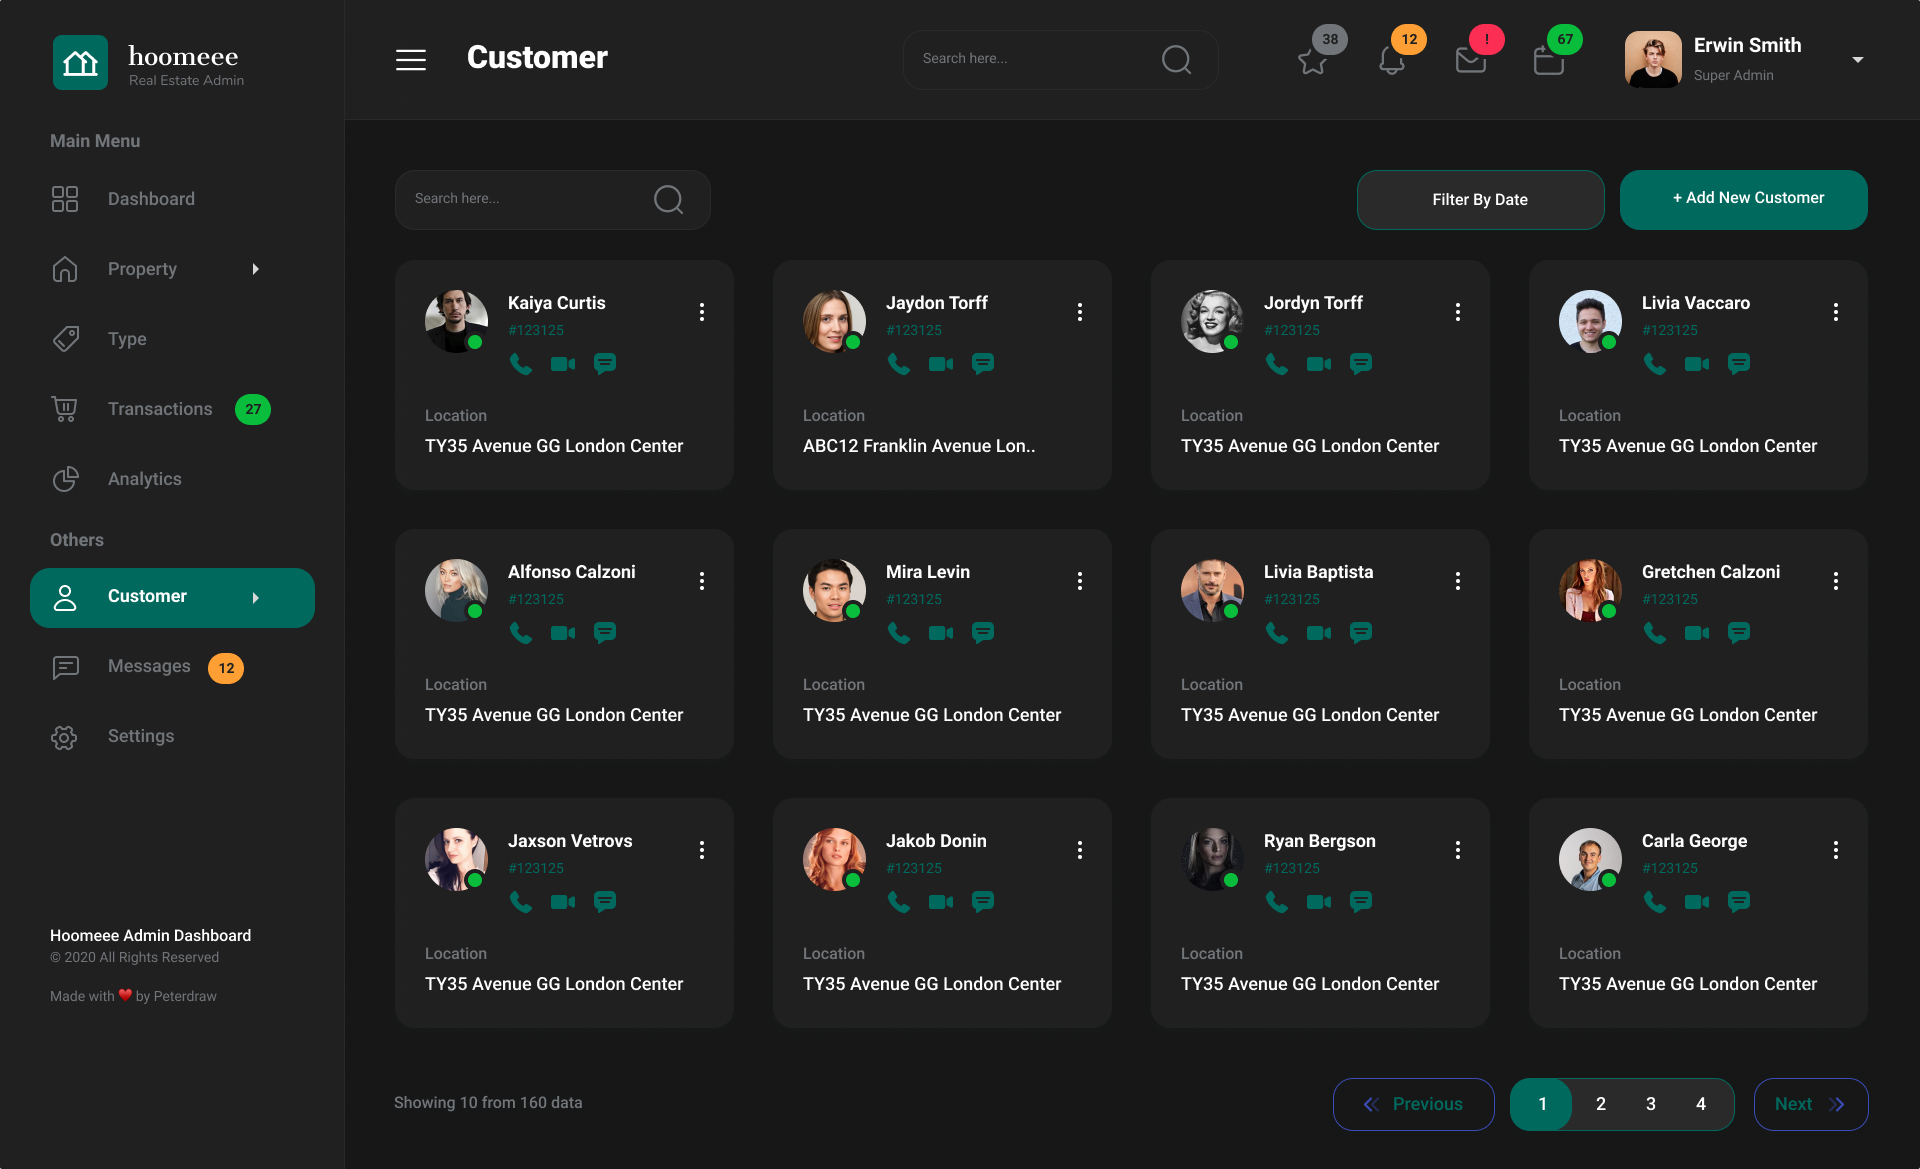Open Analytics from main menu
Image resolution: width=1920 pixels, height=1169 pixels.
(144, 479)
